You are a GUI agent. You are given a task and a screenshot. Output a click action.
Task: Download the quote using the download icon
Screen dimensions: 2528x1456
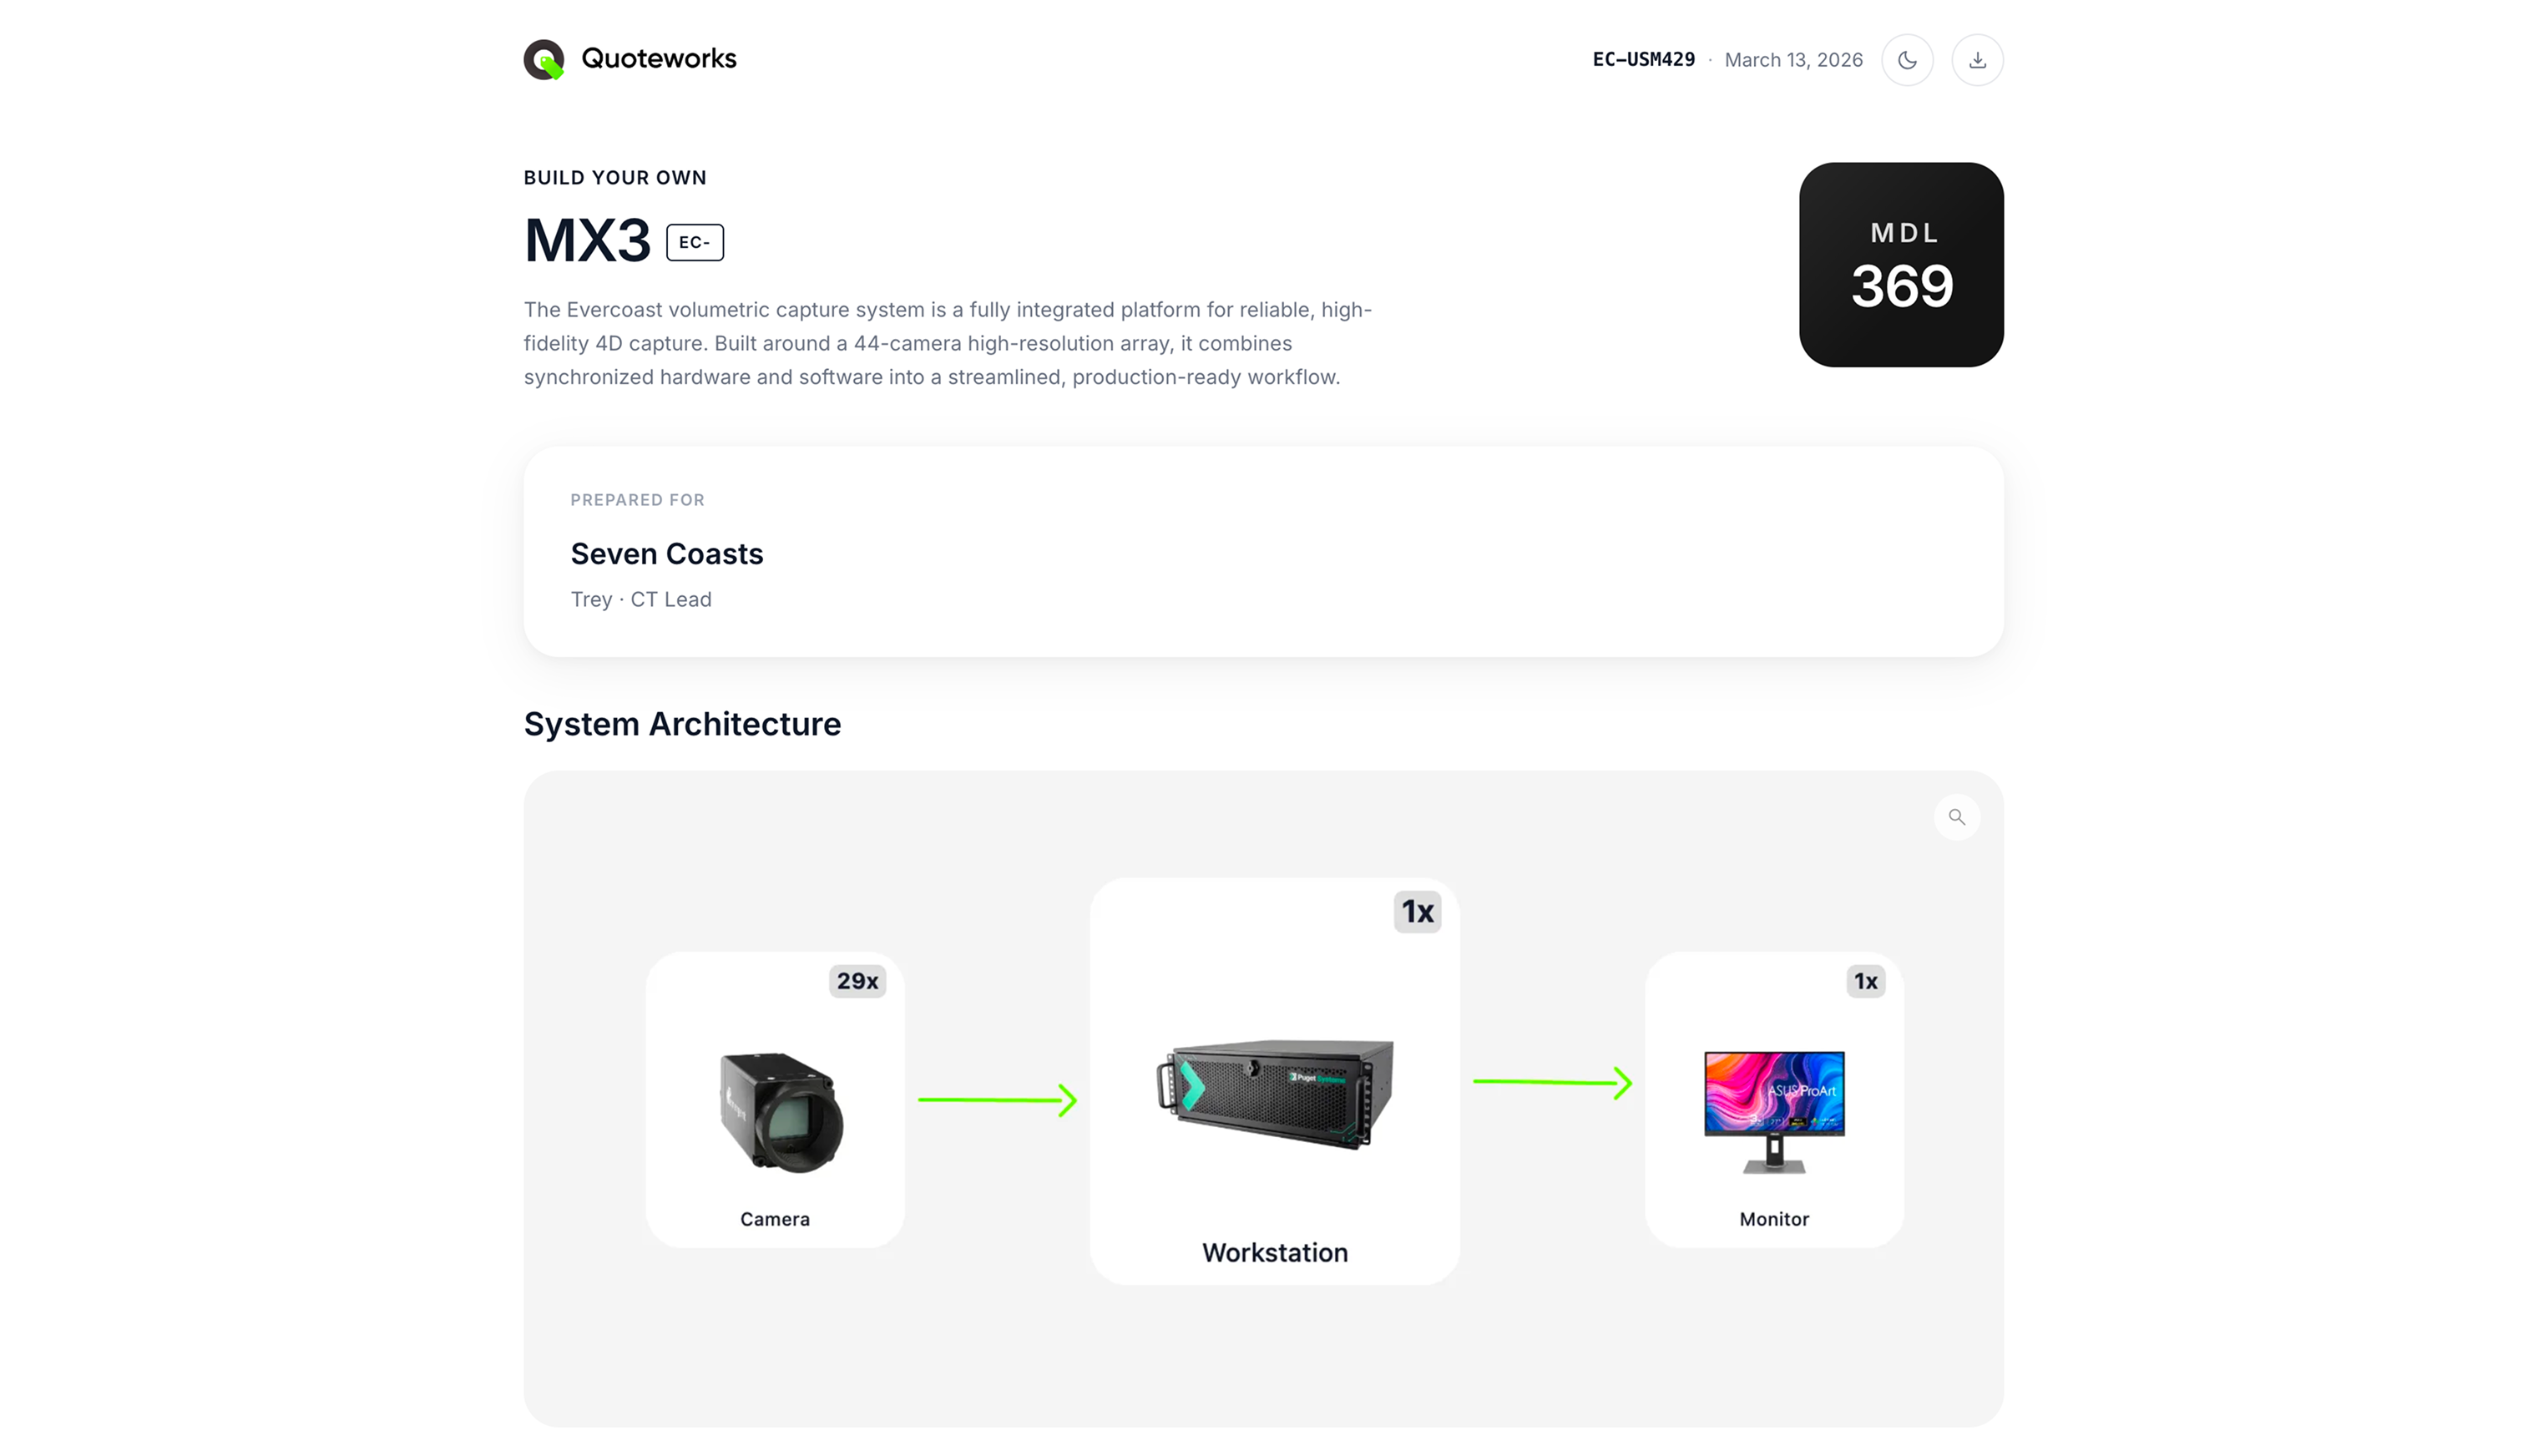coord(1977,60)
